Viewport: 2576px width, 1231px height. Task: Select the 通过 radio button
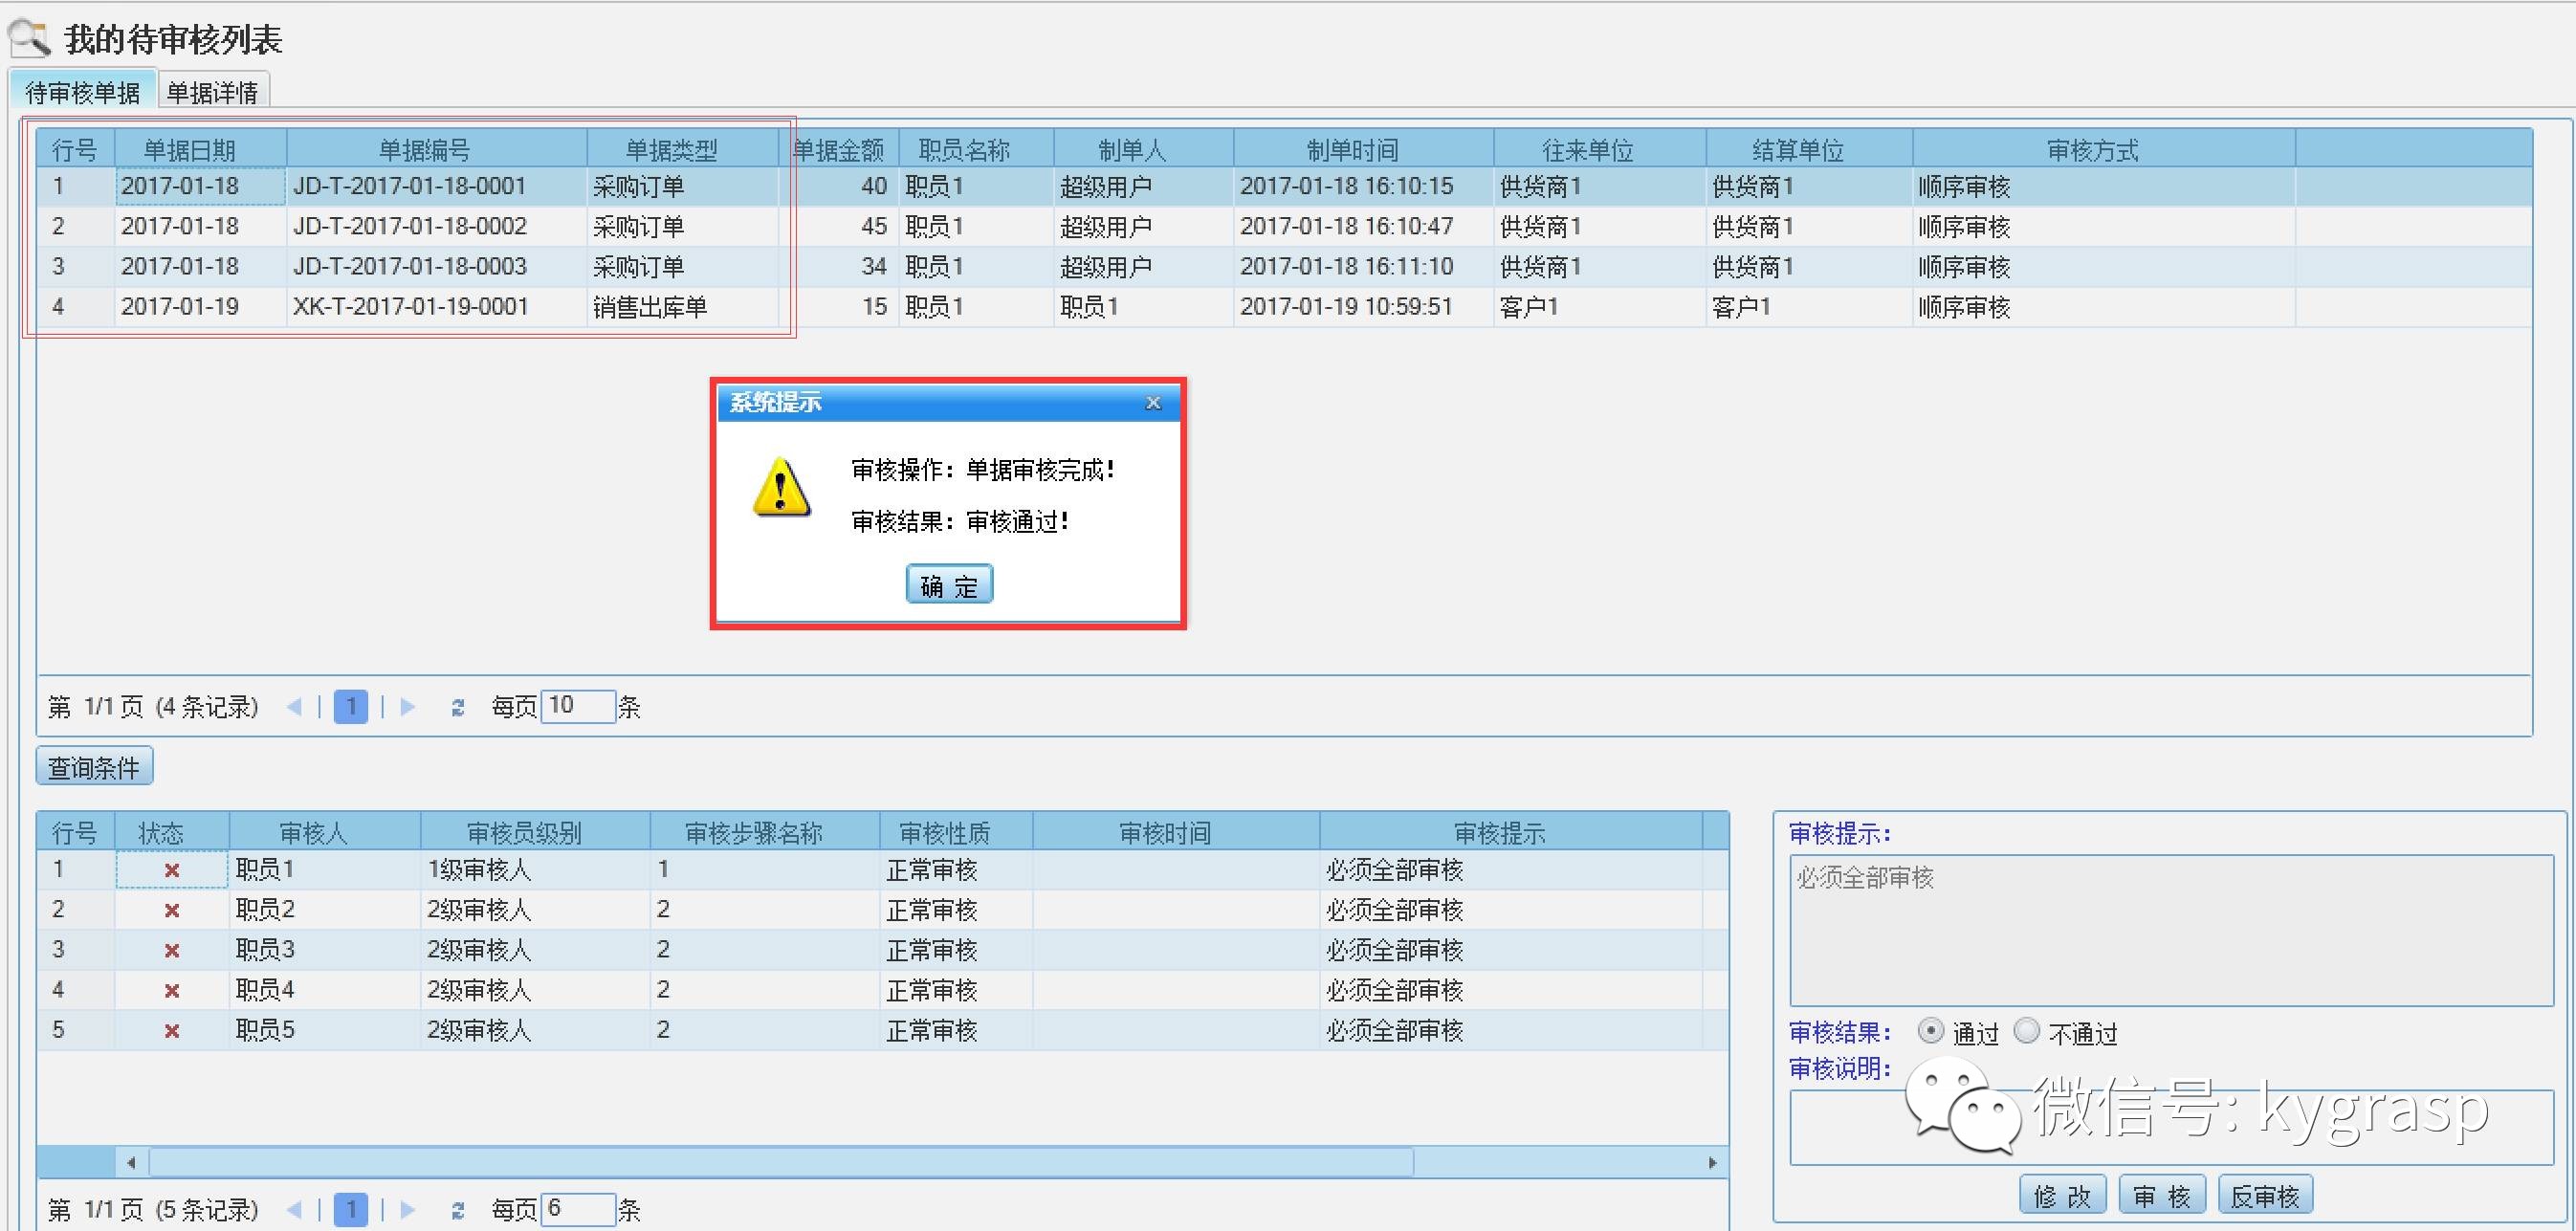click(x=1931, y=1030)
